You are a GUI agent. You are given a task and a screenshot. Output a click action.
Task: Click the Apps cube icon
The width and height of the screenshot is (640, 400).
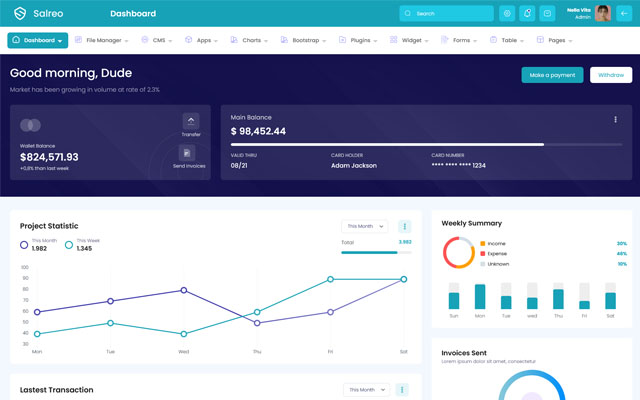point(189,40)
